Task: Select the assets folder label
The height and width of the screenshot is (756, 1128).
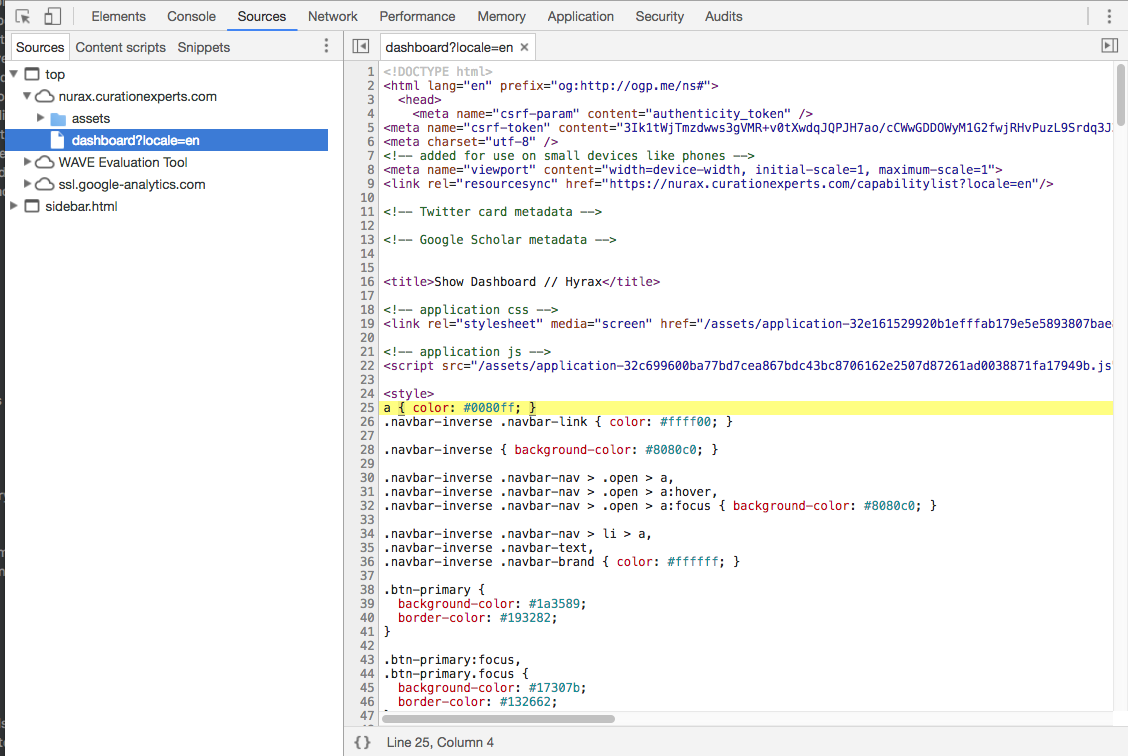Action: coord(91,119)
